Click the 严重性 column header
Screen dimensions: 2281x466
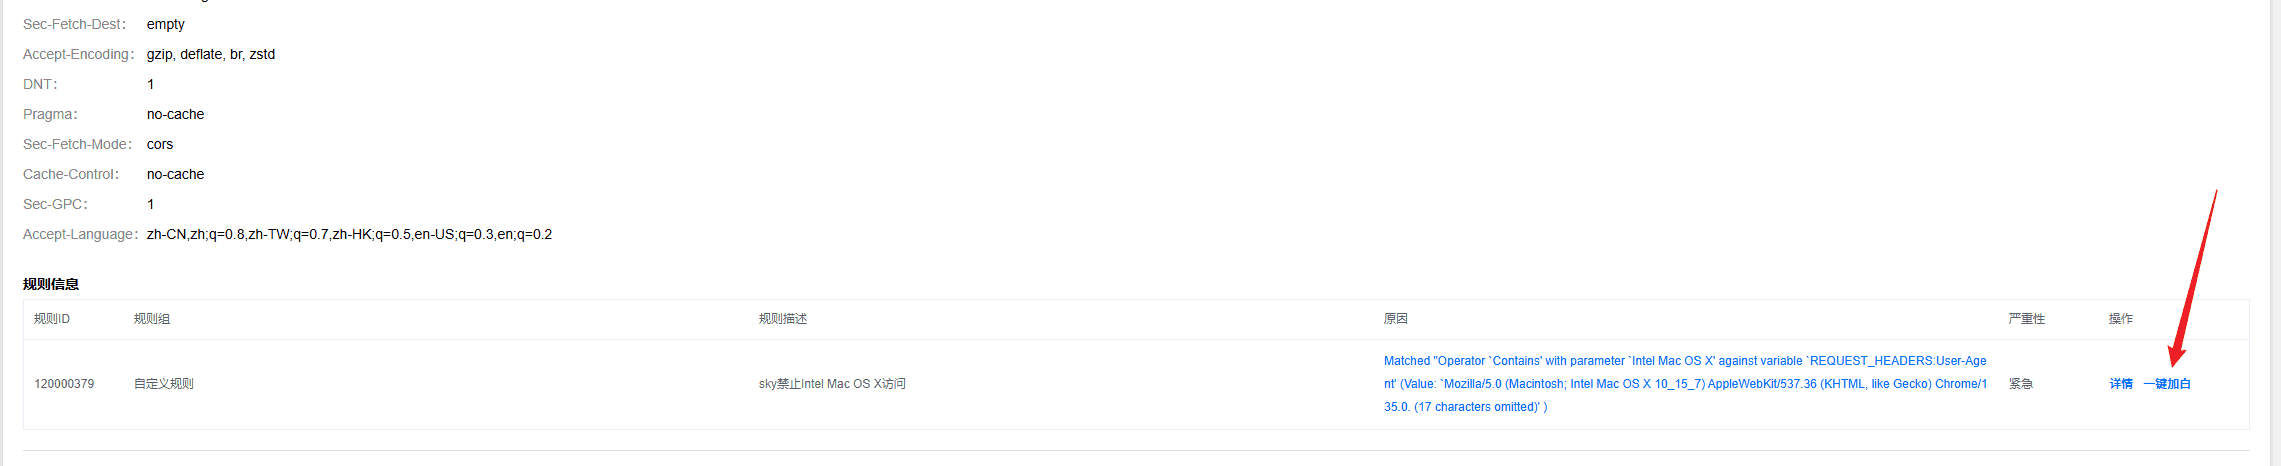(2026, 319)
